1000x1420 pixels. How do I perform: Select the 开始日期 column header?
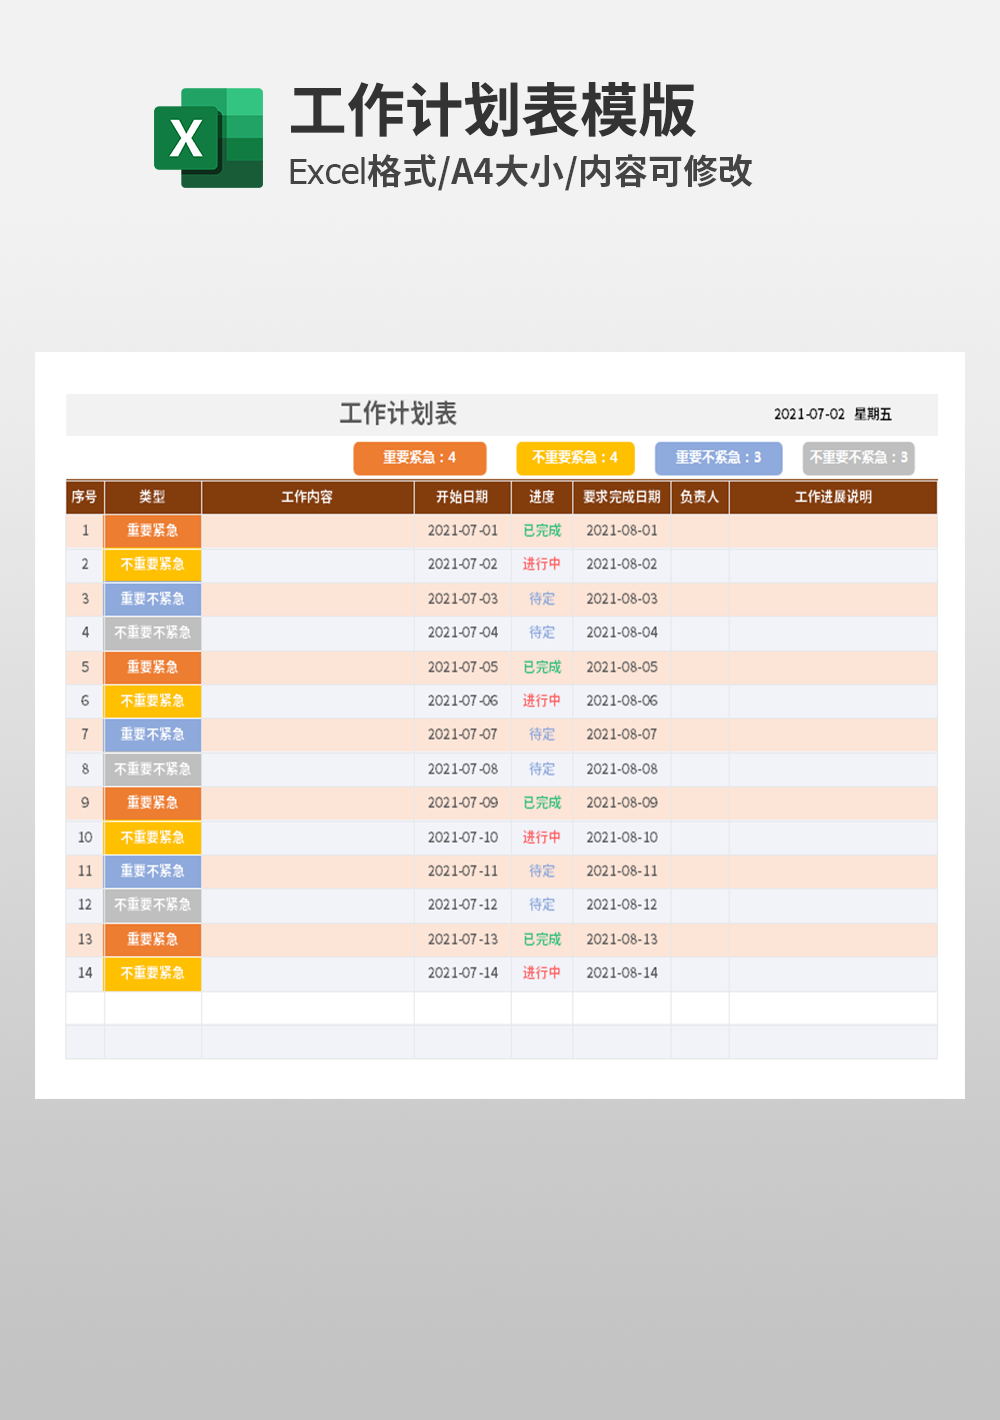tap(462, 497)
